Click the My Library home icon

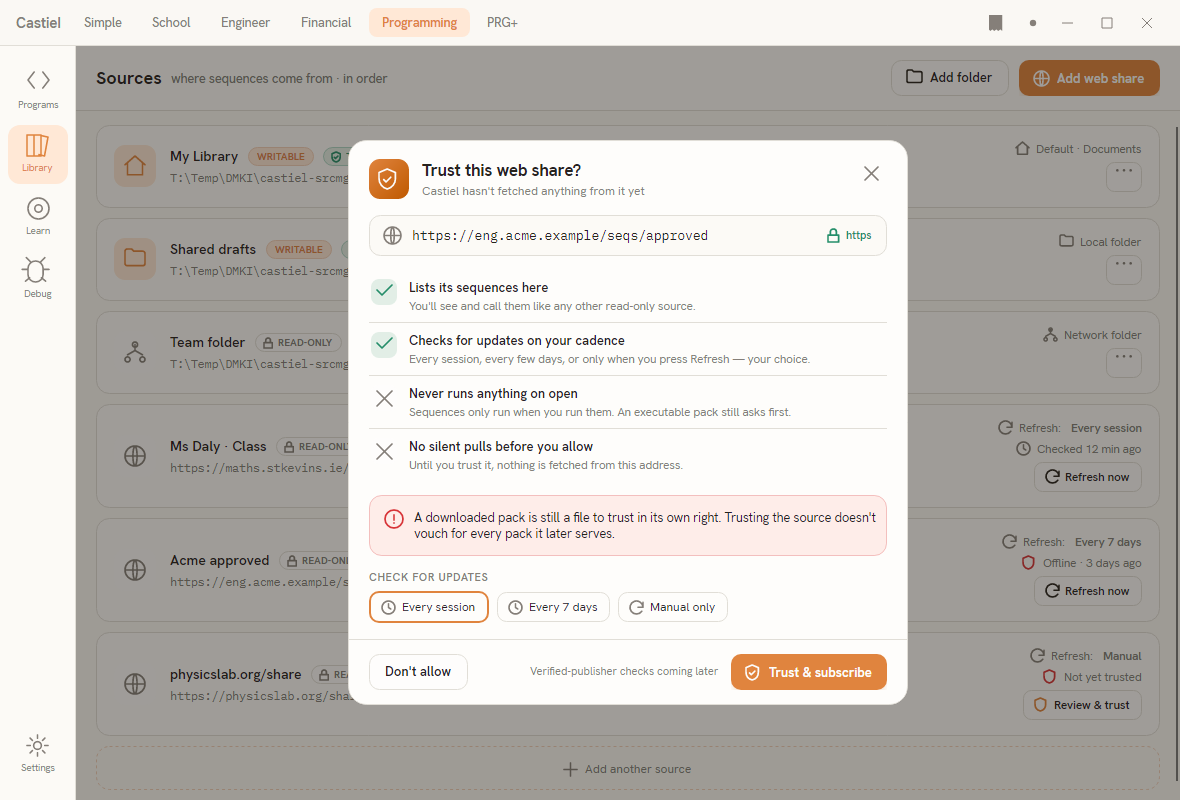(135, 166)
